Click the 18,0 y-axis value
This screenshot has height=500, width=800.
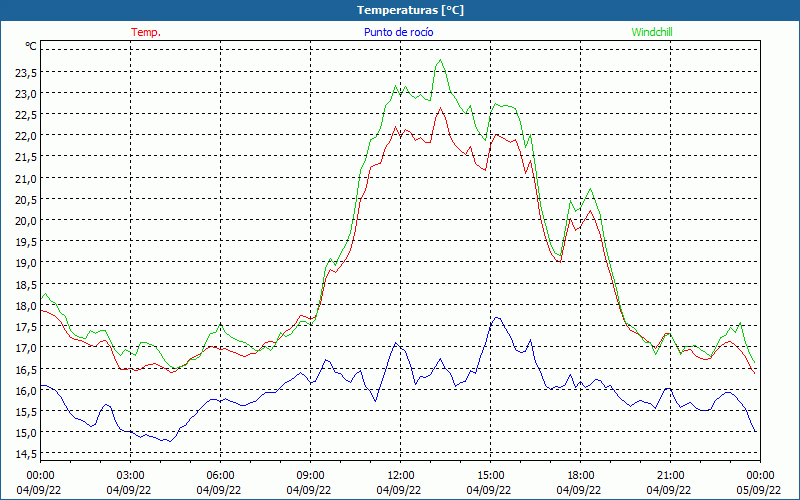(x=26, y=306)
